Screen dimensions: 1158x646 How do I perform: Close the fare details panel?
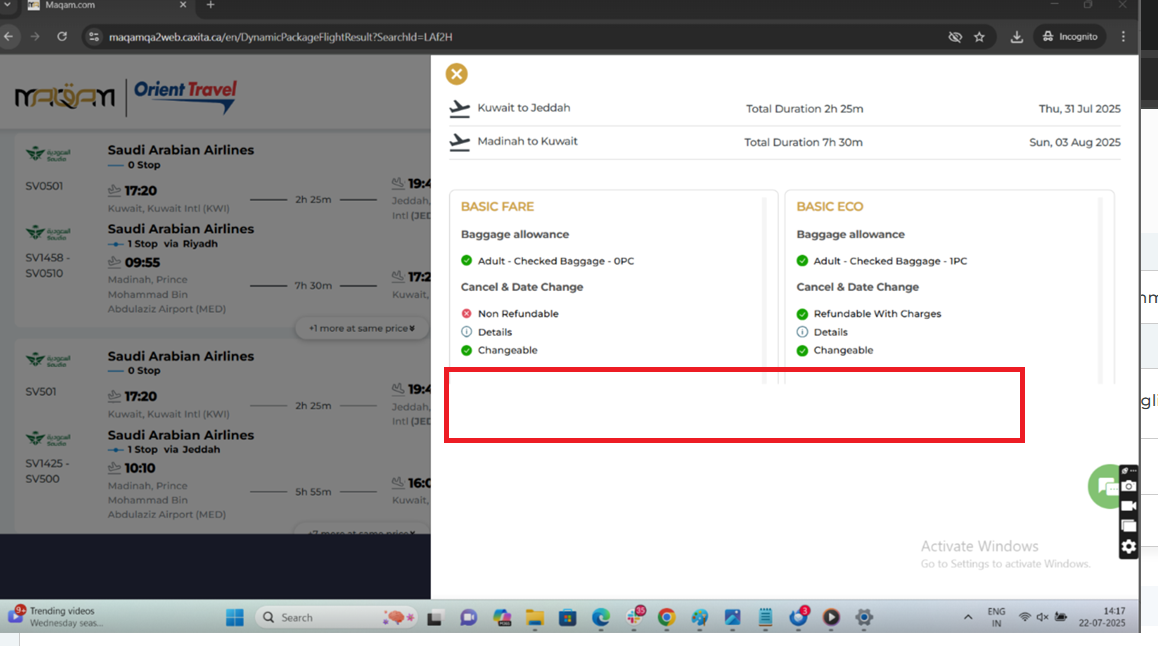(x=456, y=74)
